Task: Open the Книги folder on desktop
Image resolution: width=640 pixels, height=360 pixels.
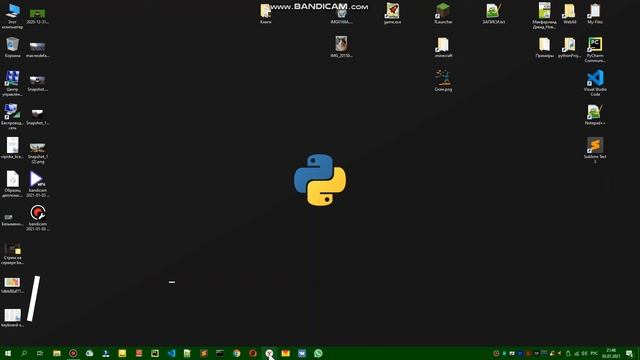Action: (x=266, y=13)
